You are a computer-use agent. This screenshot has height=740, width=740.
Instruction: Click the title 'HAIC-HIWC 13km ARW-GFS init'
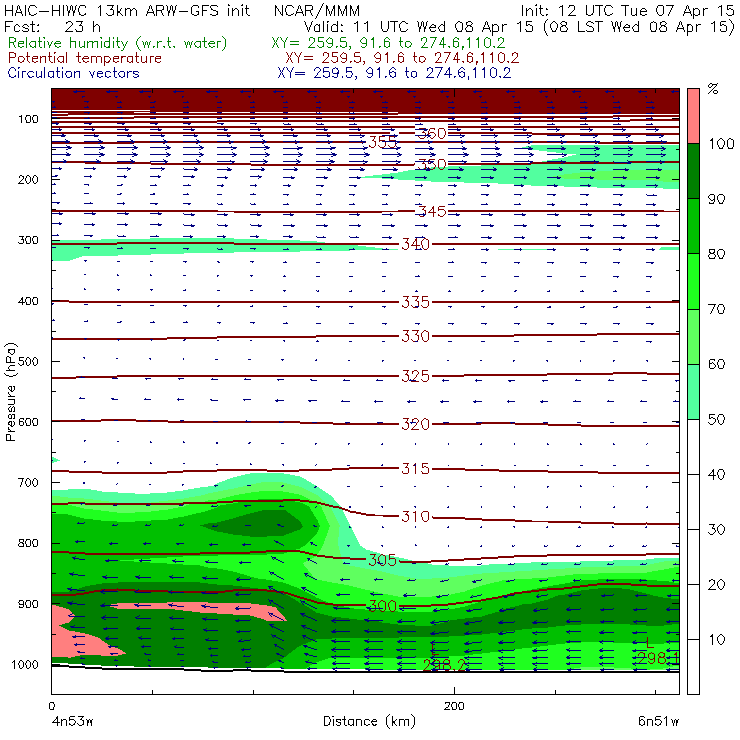(x=127, y=10)
